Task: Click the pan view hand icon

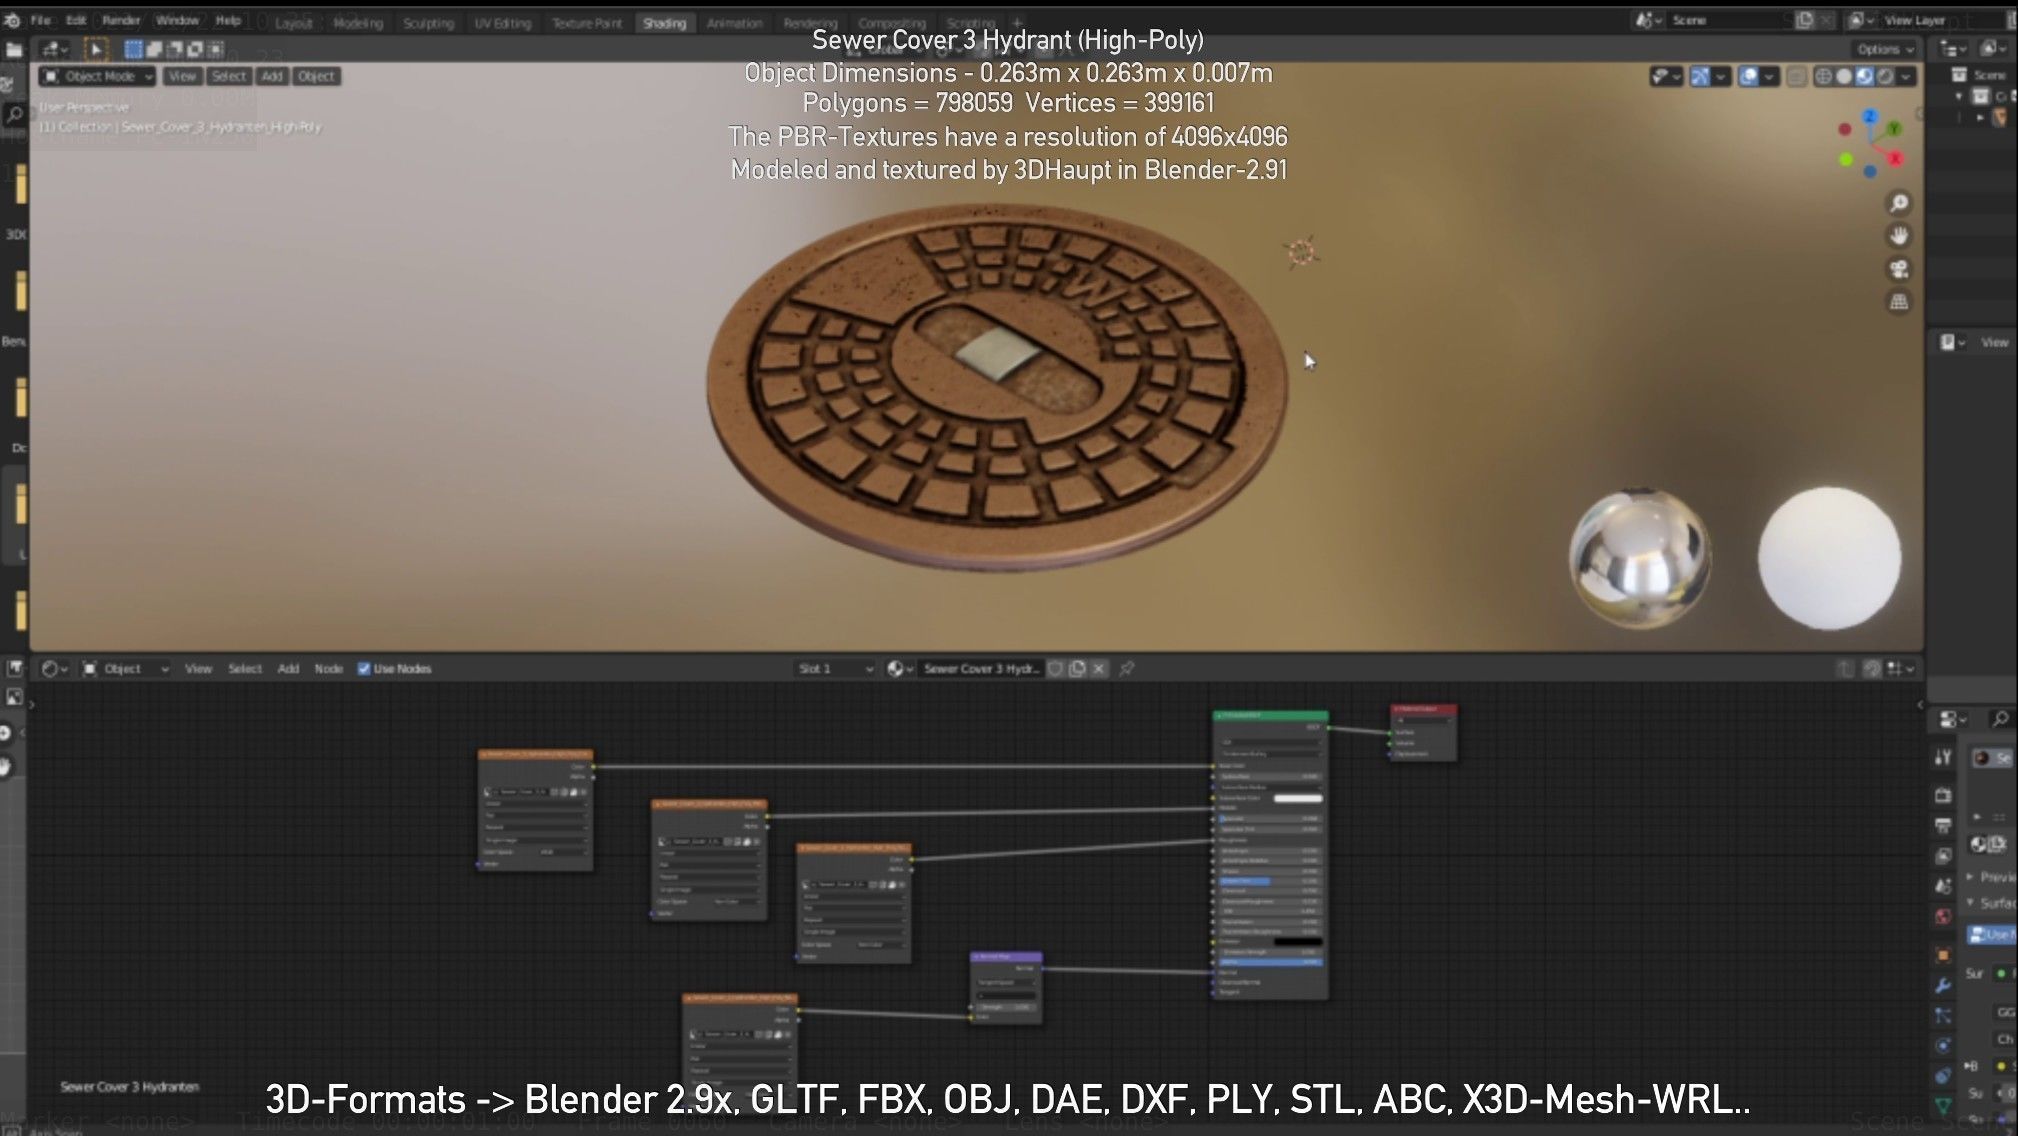Action: 1898,236
